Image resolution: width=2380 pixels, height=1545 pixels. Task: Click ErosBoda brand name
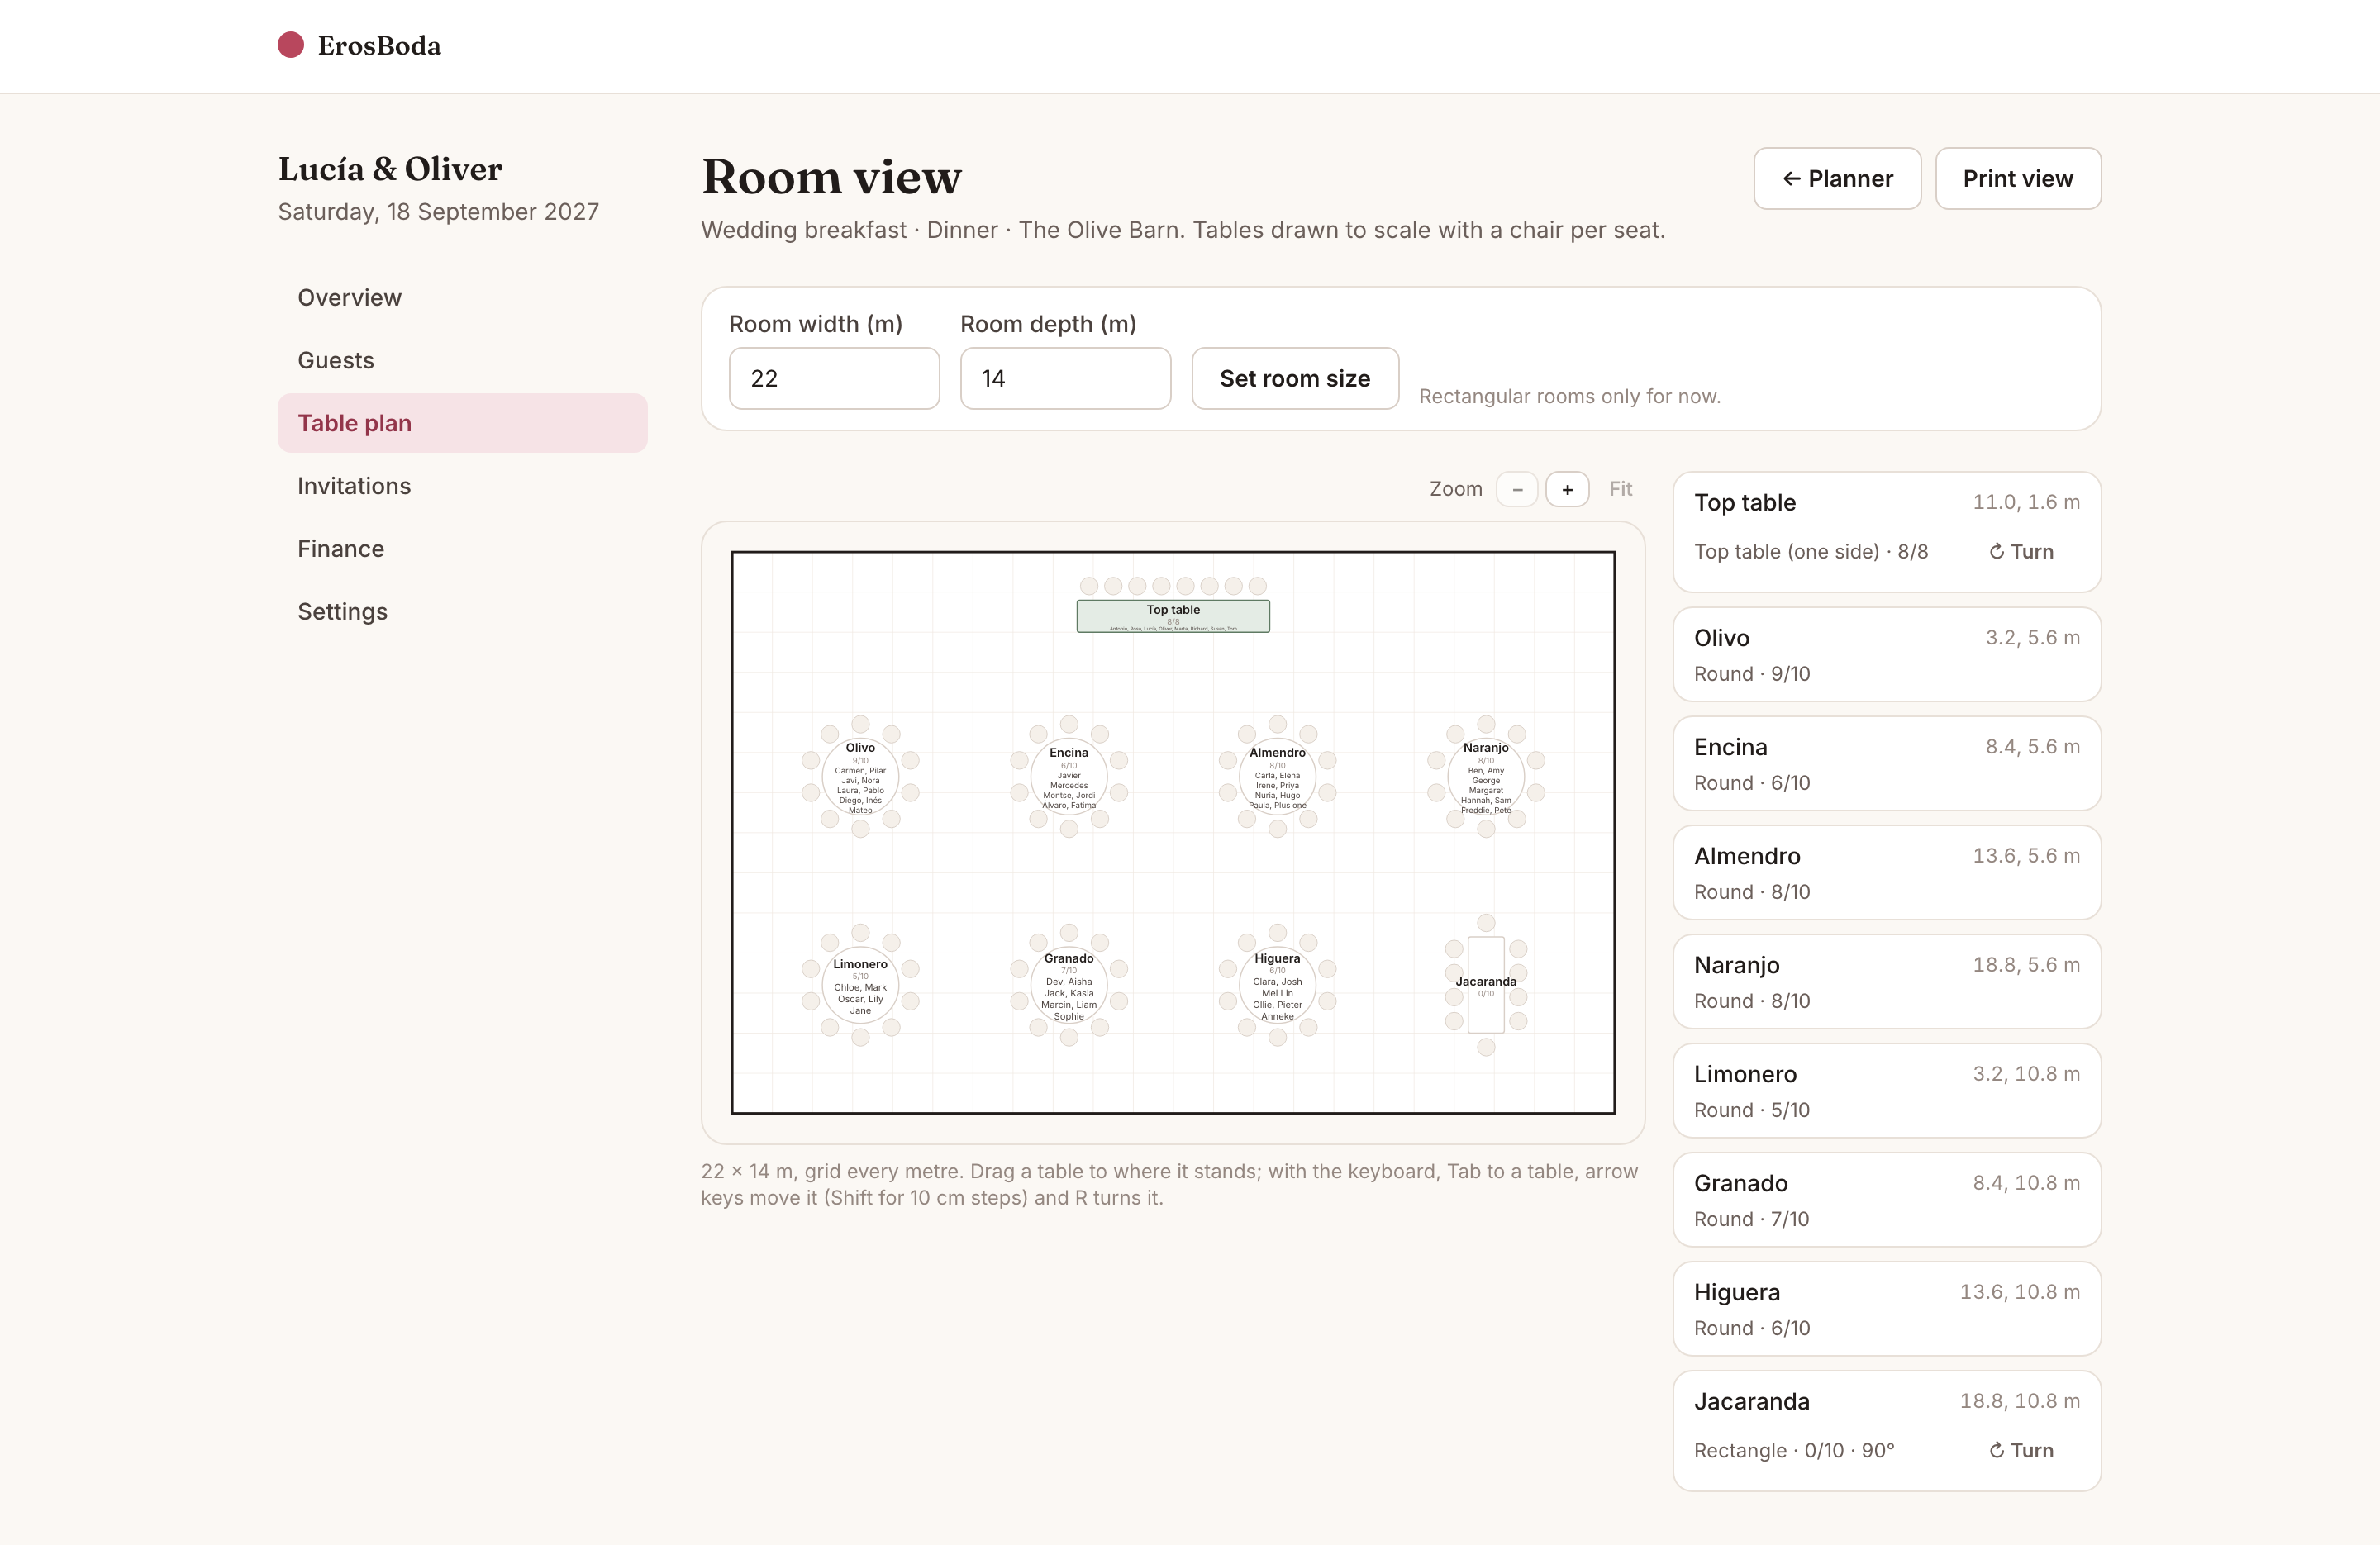(379, 45)
